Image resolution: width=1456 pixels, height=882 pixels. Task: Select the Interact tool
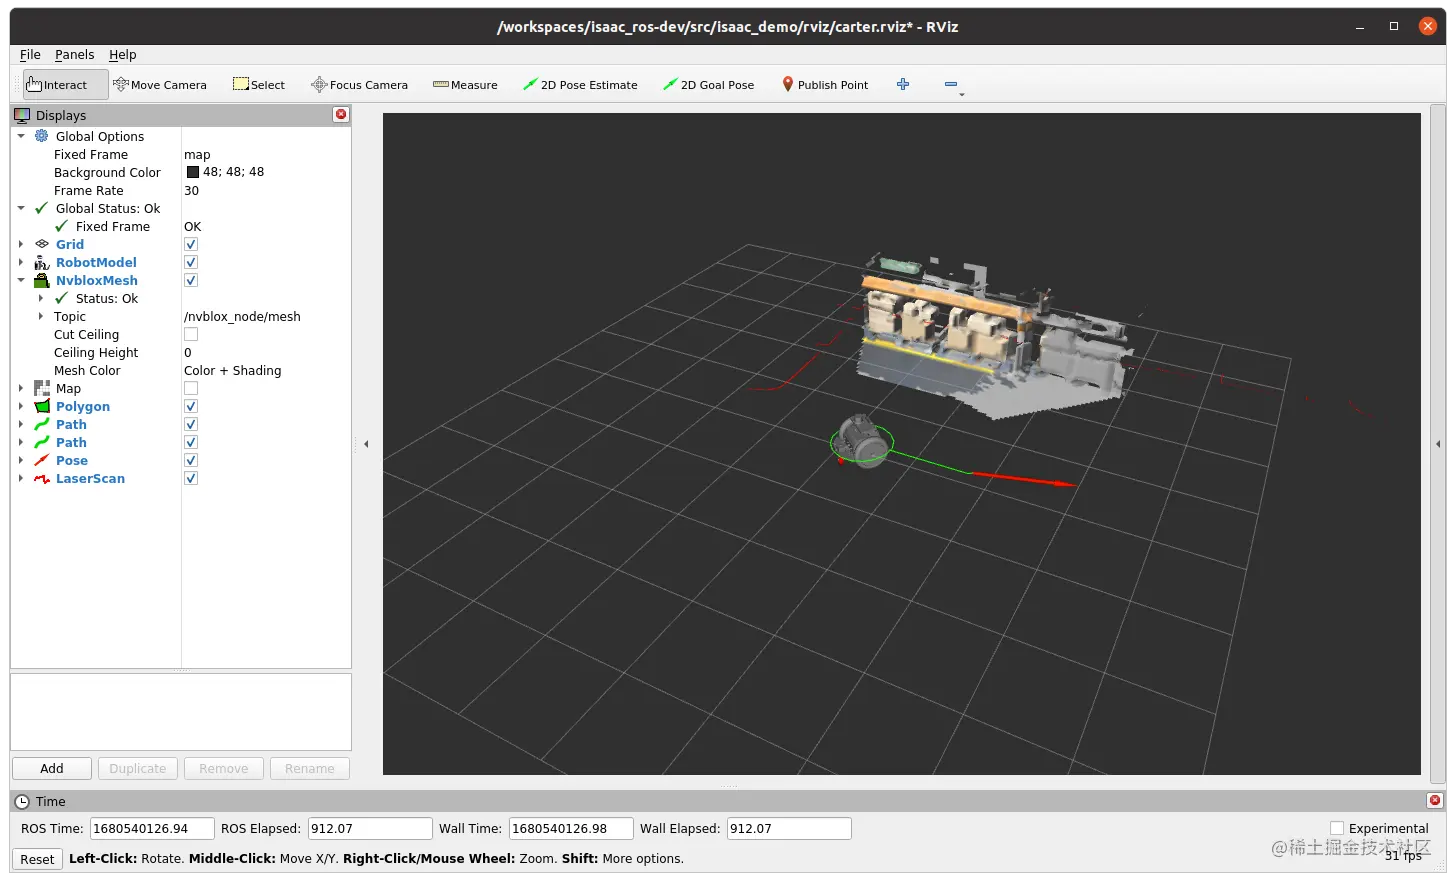coord(56,84)
